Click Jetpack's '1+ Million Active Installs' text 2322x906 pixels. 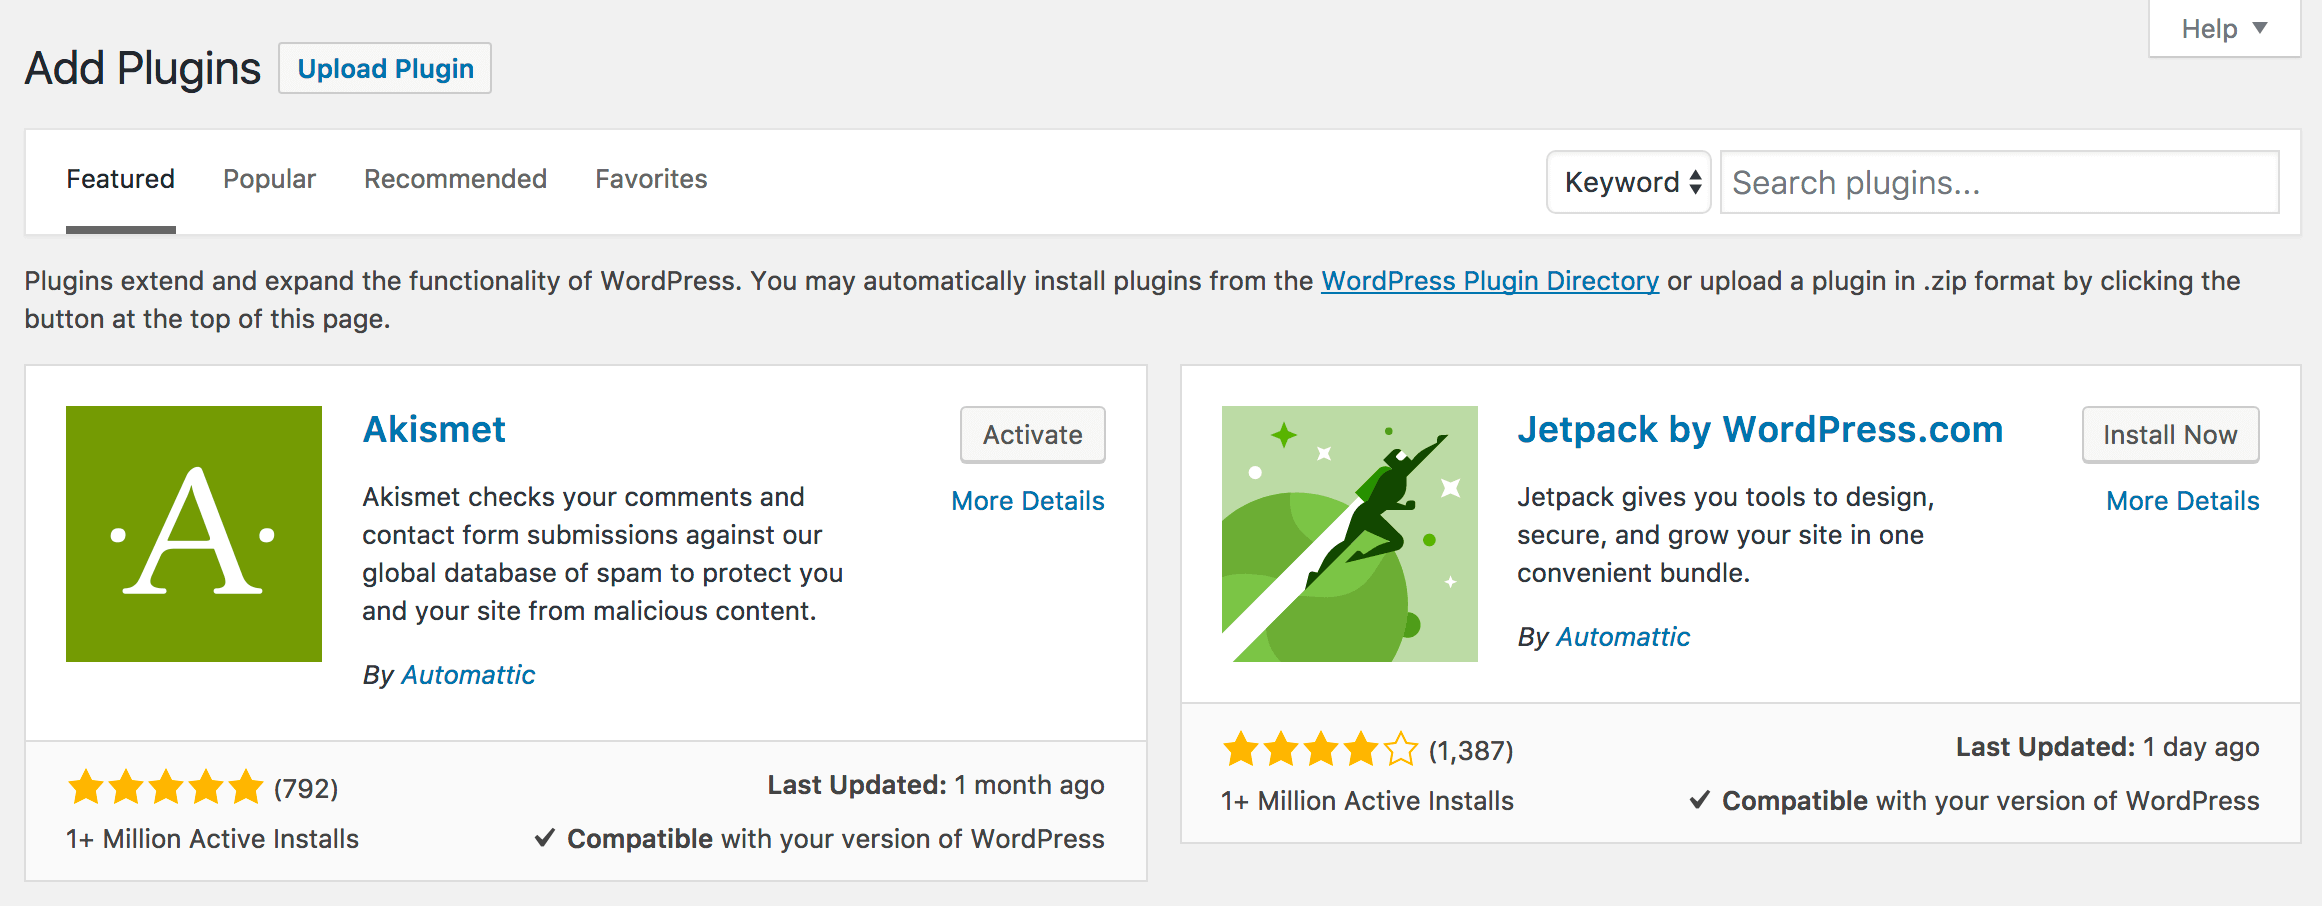pyautogui.click(x=1367, y=801)
